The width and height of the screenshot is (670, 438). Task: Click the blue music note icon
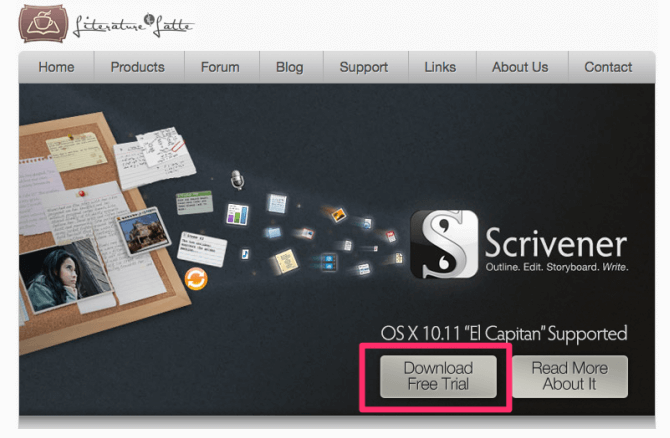(x=245, y=254)
